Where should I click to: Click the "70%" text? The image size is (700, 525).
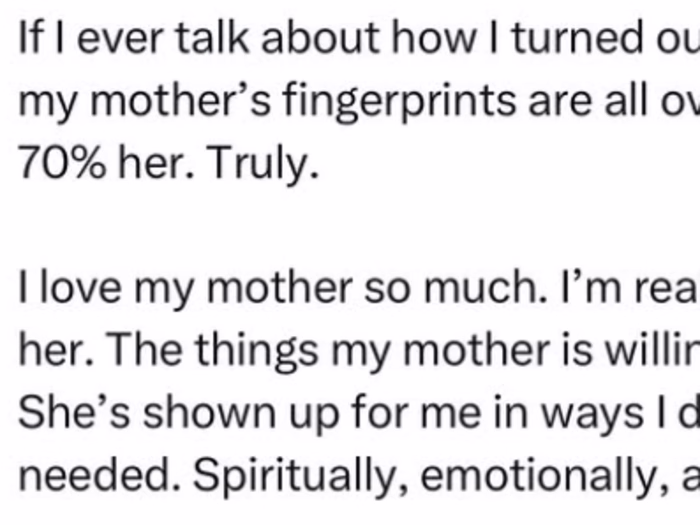(55, 163)
